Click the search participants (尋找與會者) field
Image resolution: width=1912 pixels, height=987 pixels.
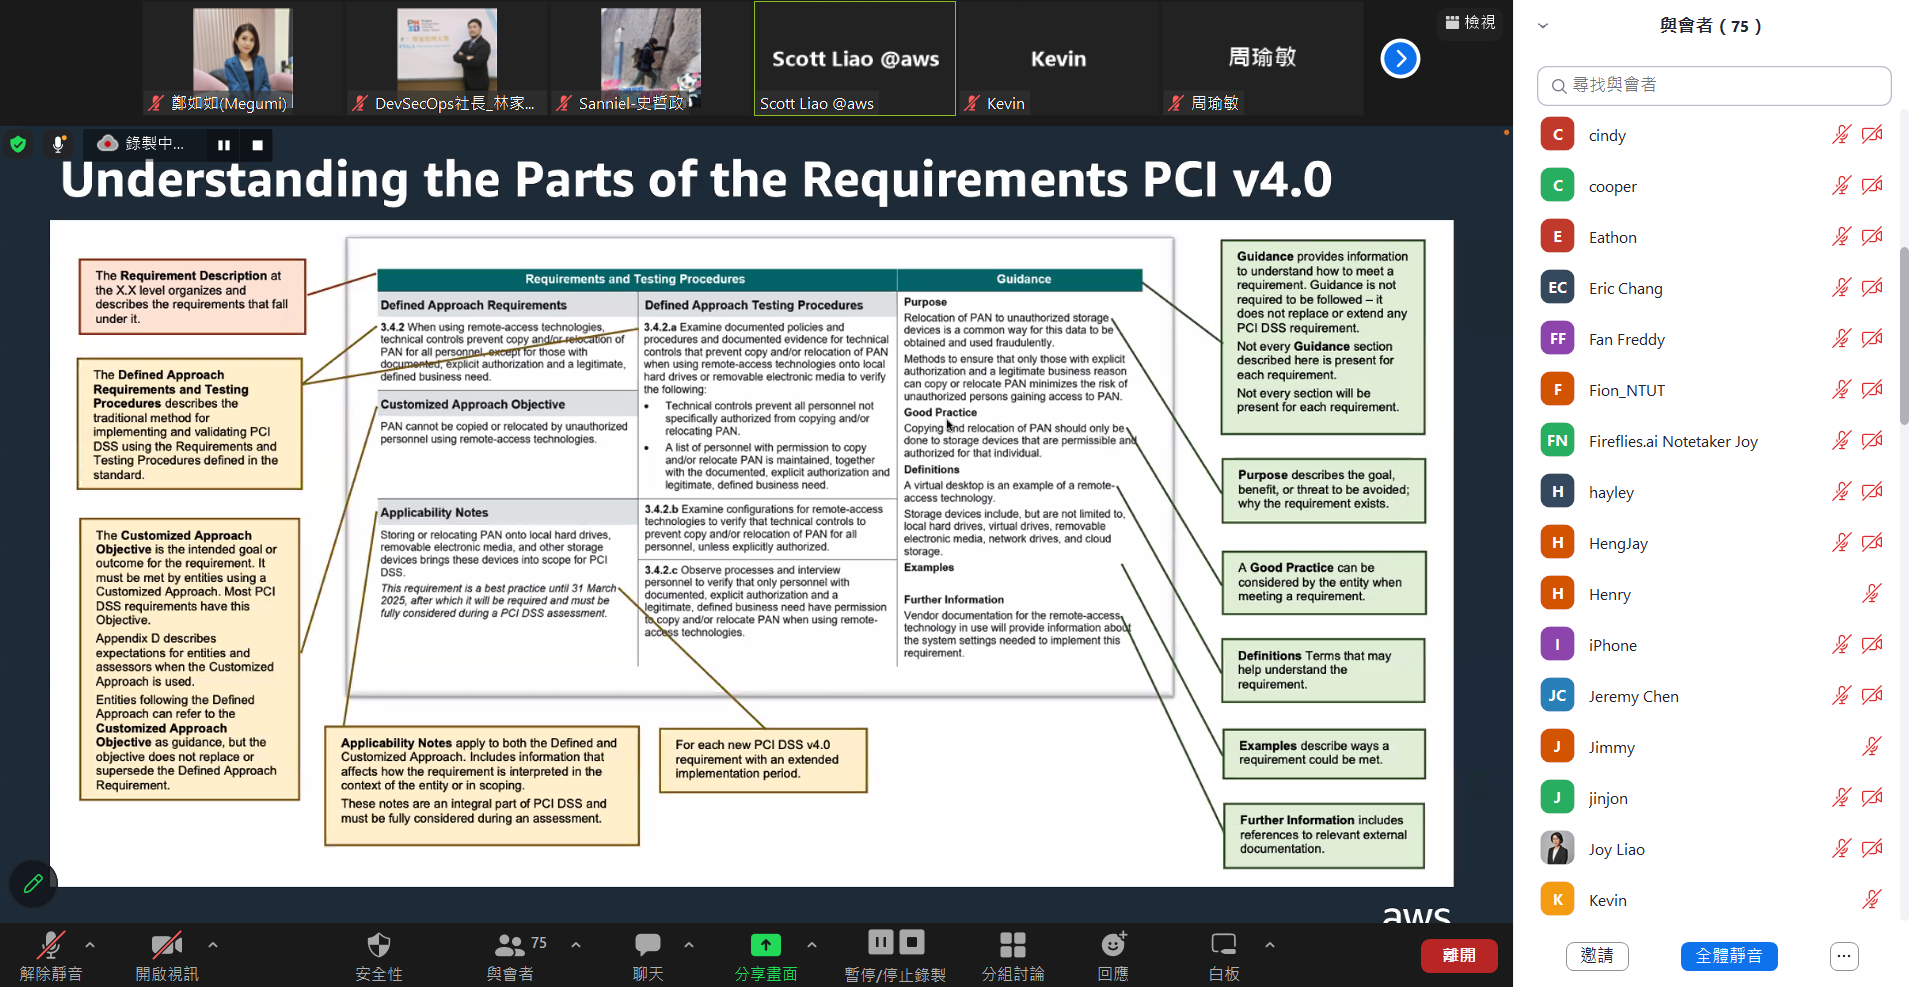1714,86
